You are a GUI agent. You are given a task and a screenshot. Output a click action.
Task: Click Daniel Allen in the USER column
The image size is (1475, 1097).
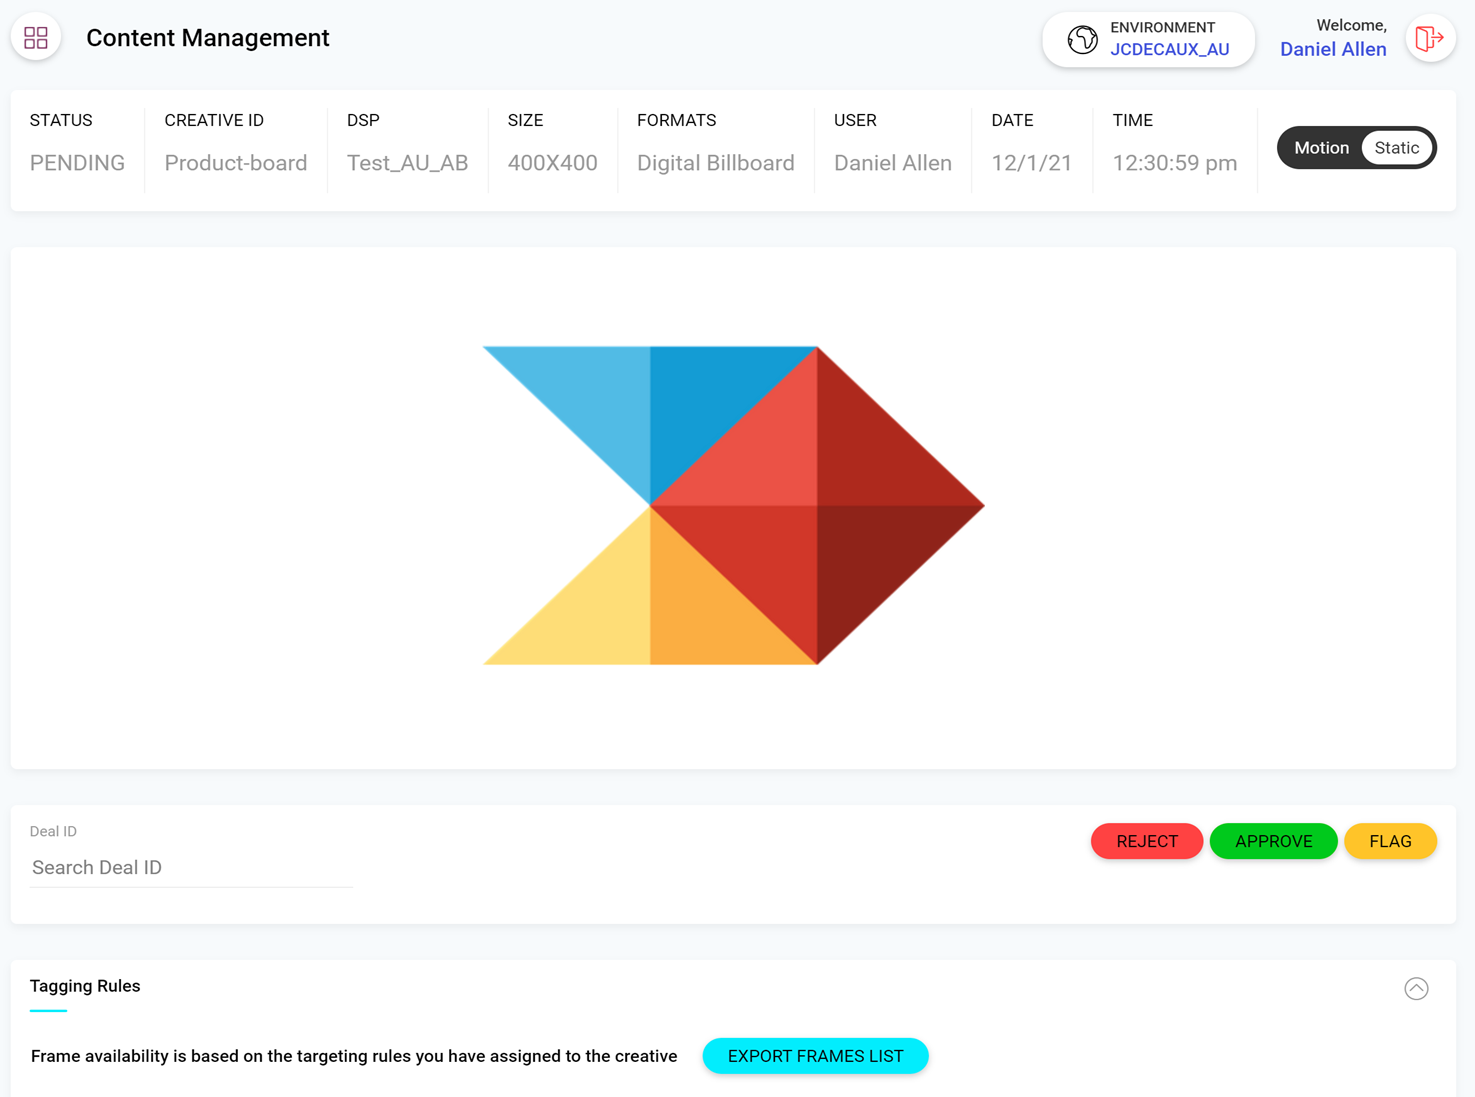893,163
